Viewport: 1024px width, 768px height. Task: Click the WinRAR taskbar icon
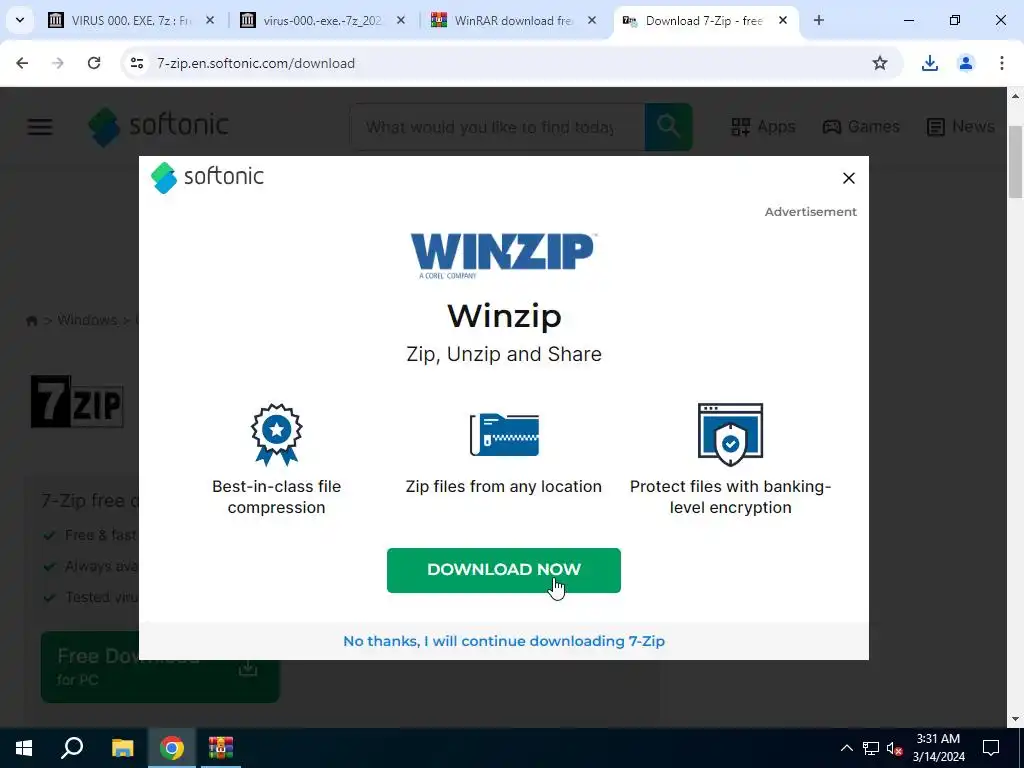(221, 748)
